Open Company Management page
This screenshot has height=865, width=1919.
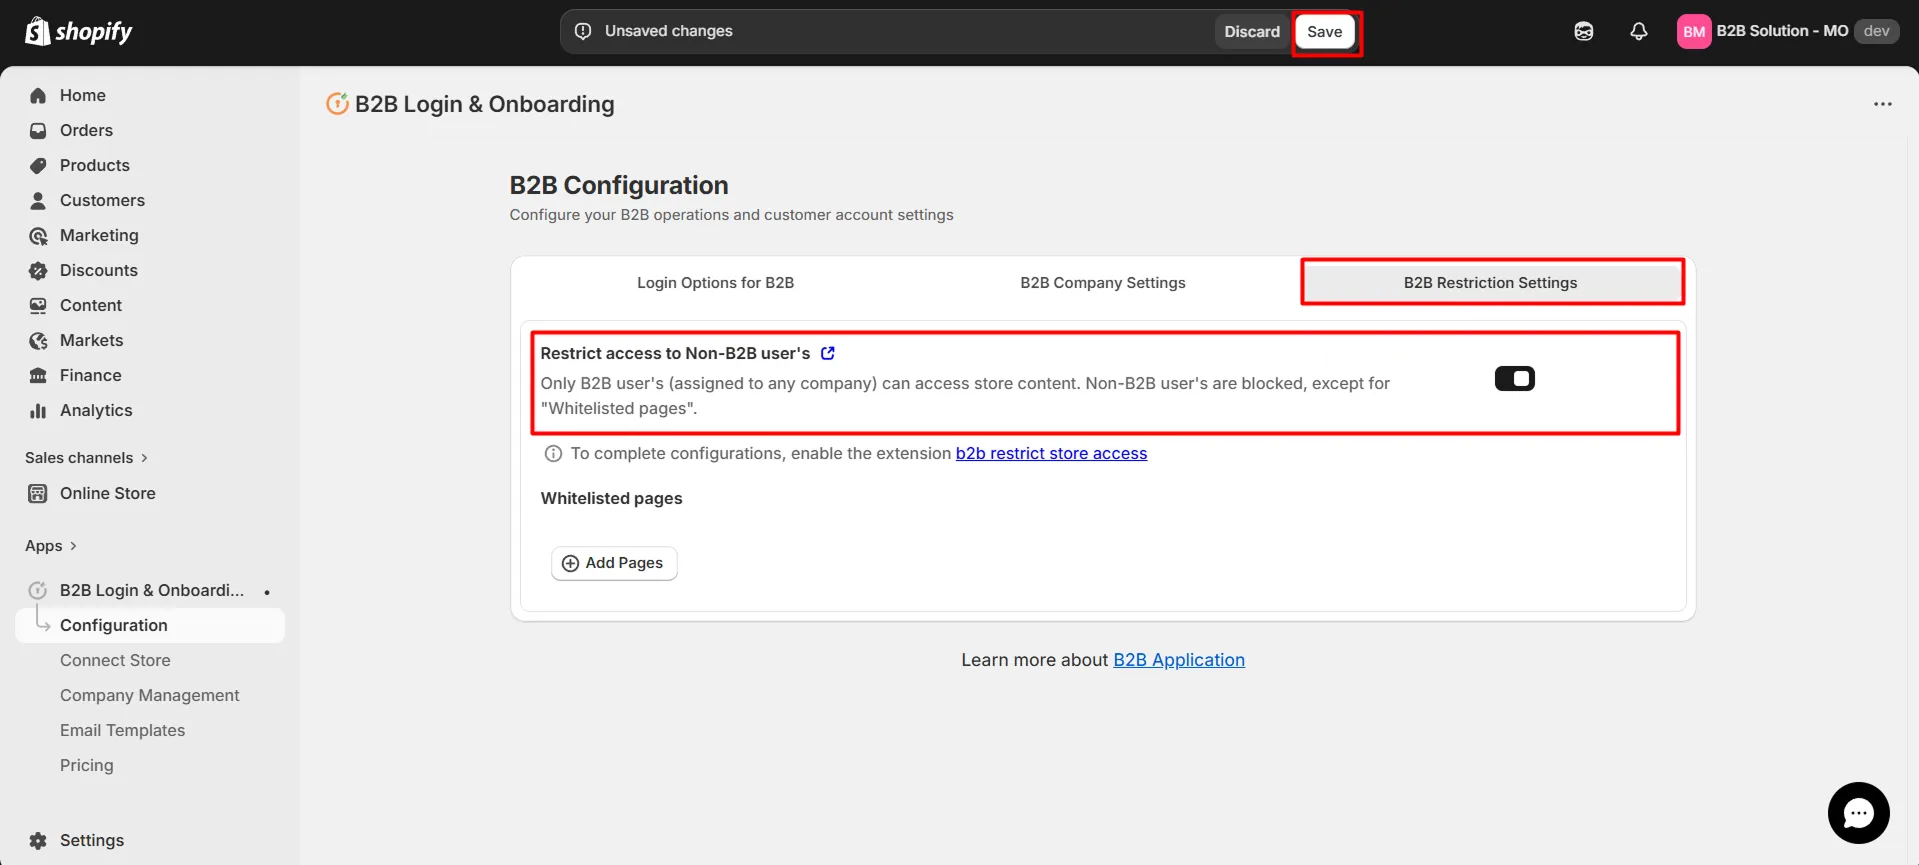[x=150, y=695]
